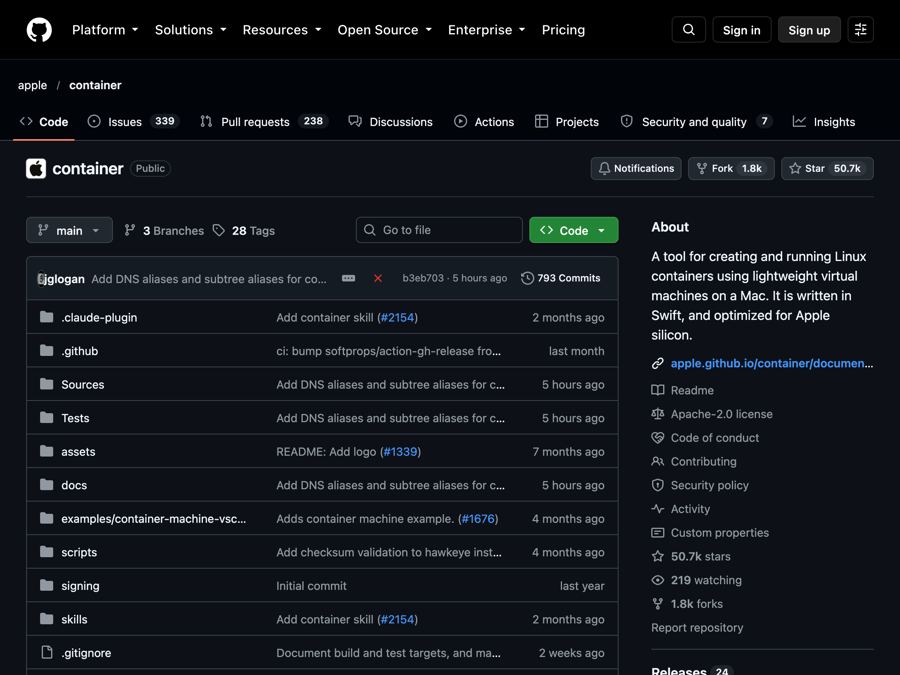Open the .github folder name
The height and width of the screenshot is (675, 900).
pyautogui.click(x=80, y=351)
